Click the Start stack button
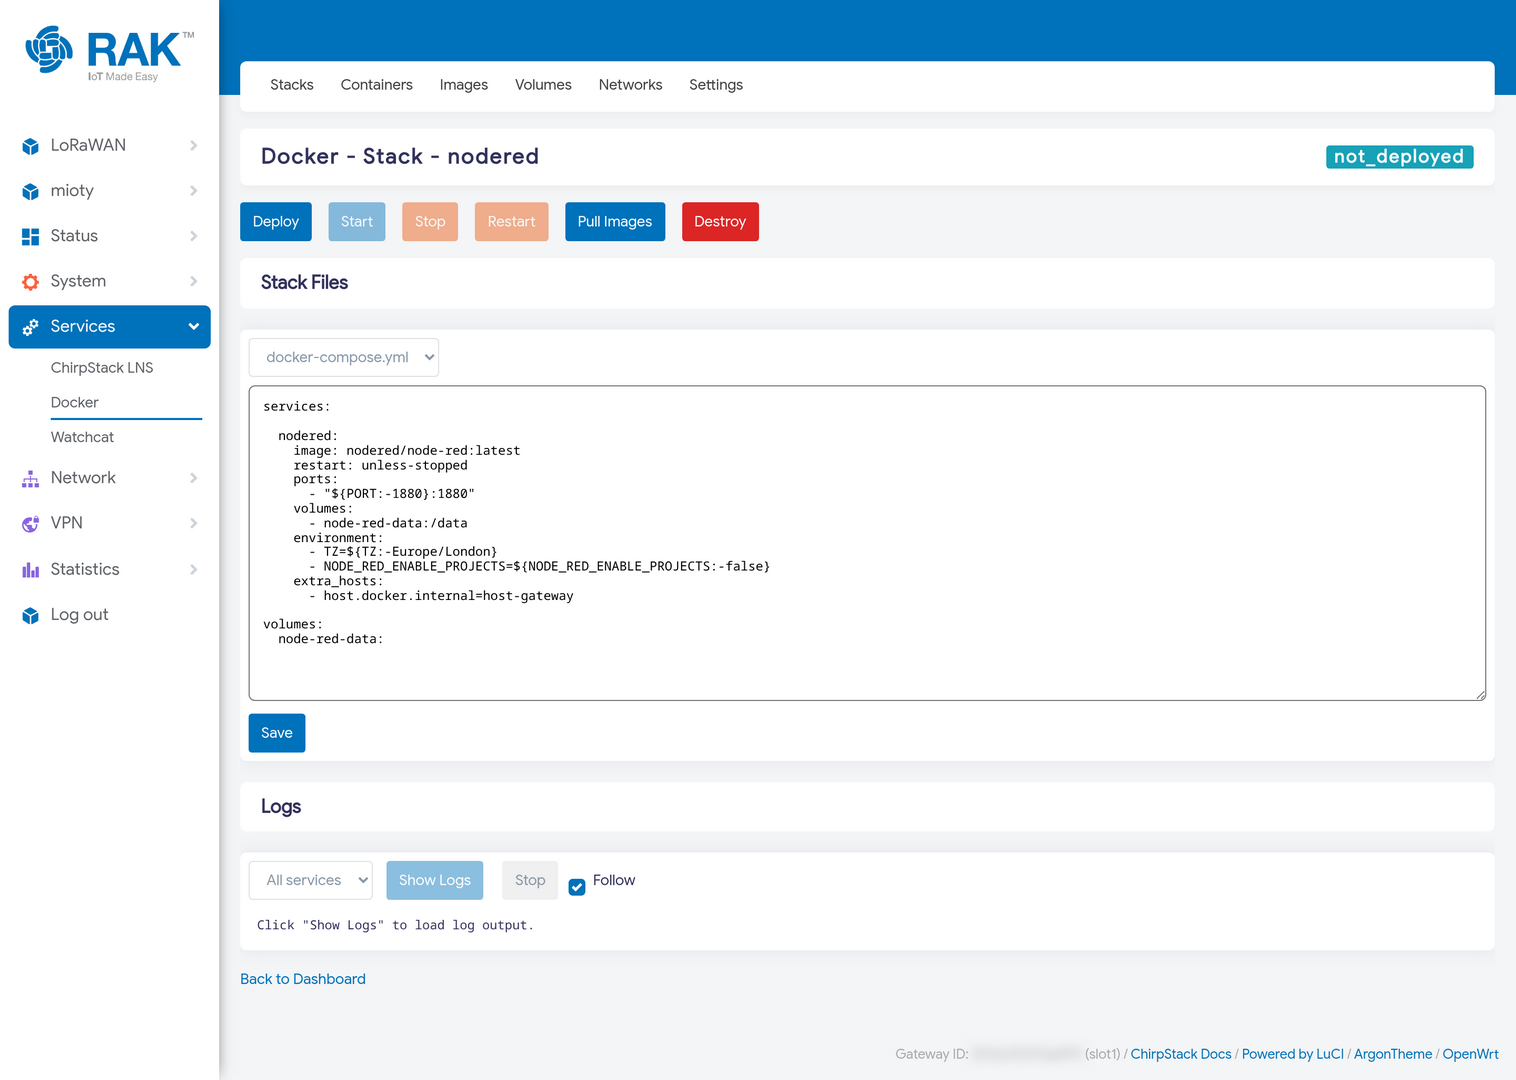1516x1080 pixels. click(357, 222)
